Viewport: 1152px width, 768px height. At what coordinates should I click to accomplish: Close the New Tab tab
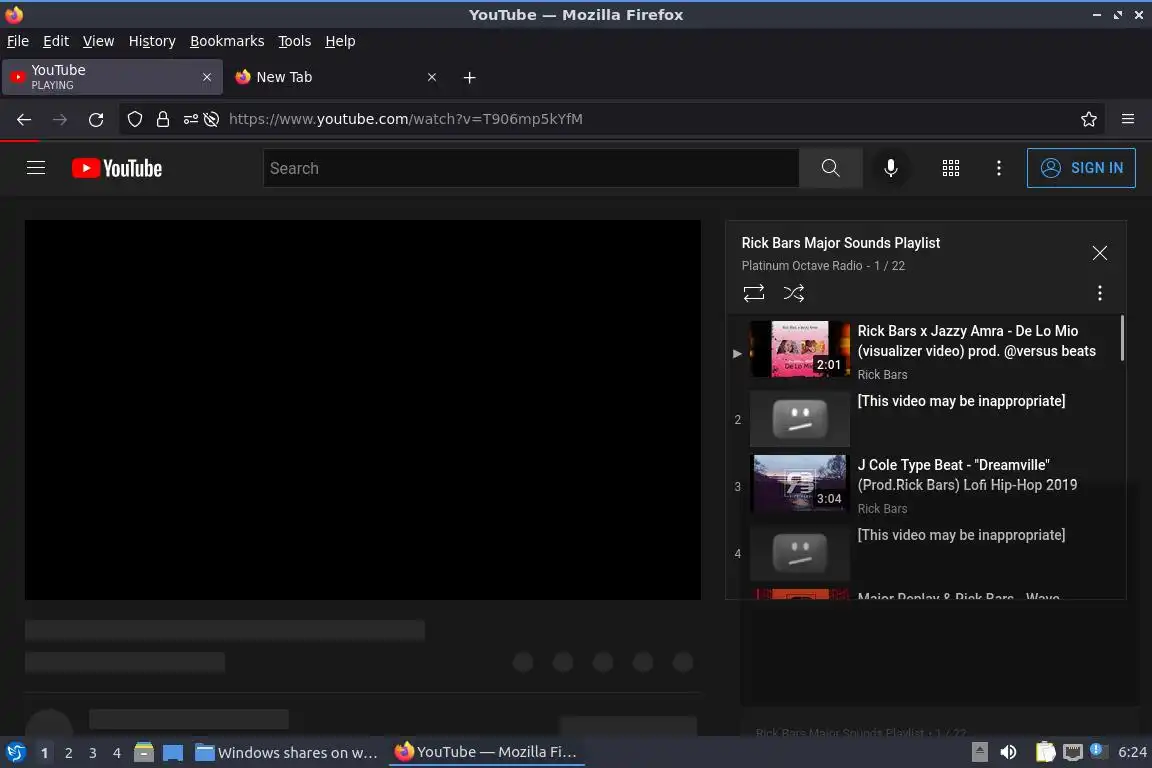click(432, 77)
